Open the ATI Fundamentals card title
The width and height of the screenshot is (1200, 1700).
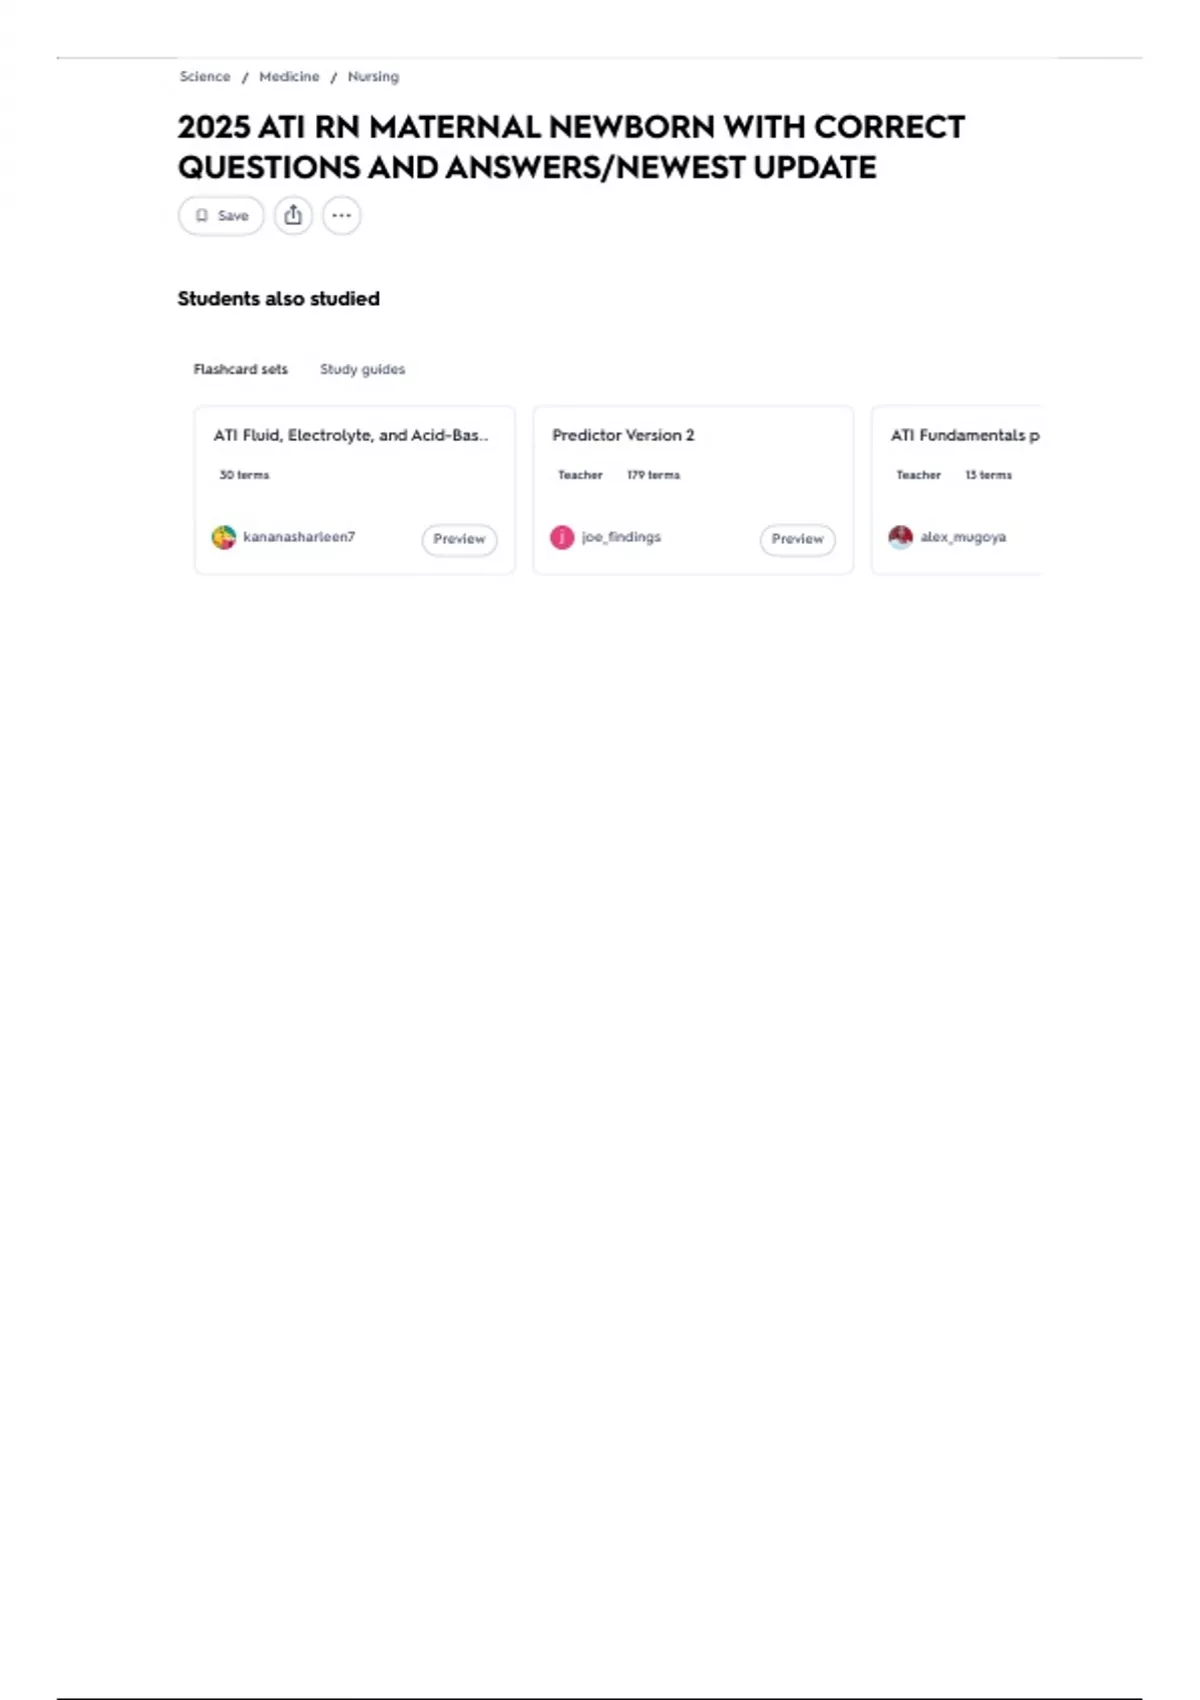(964, 435)
